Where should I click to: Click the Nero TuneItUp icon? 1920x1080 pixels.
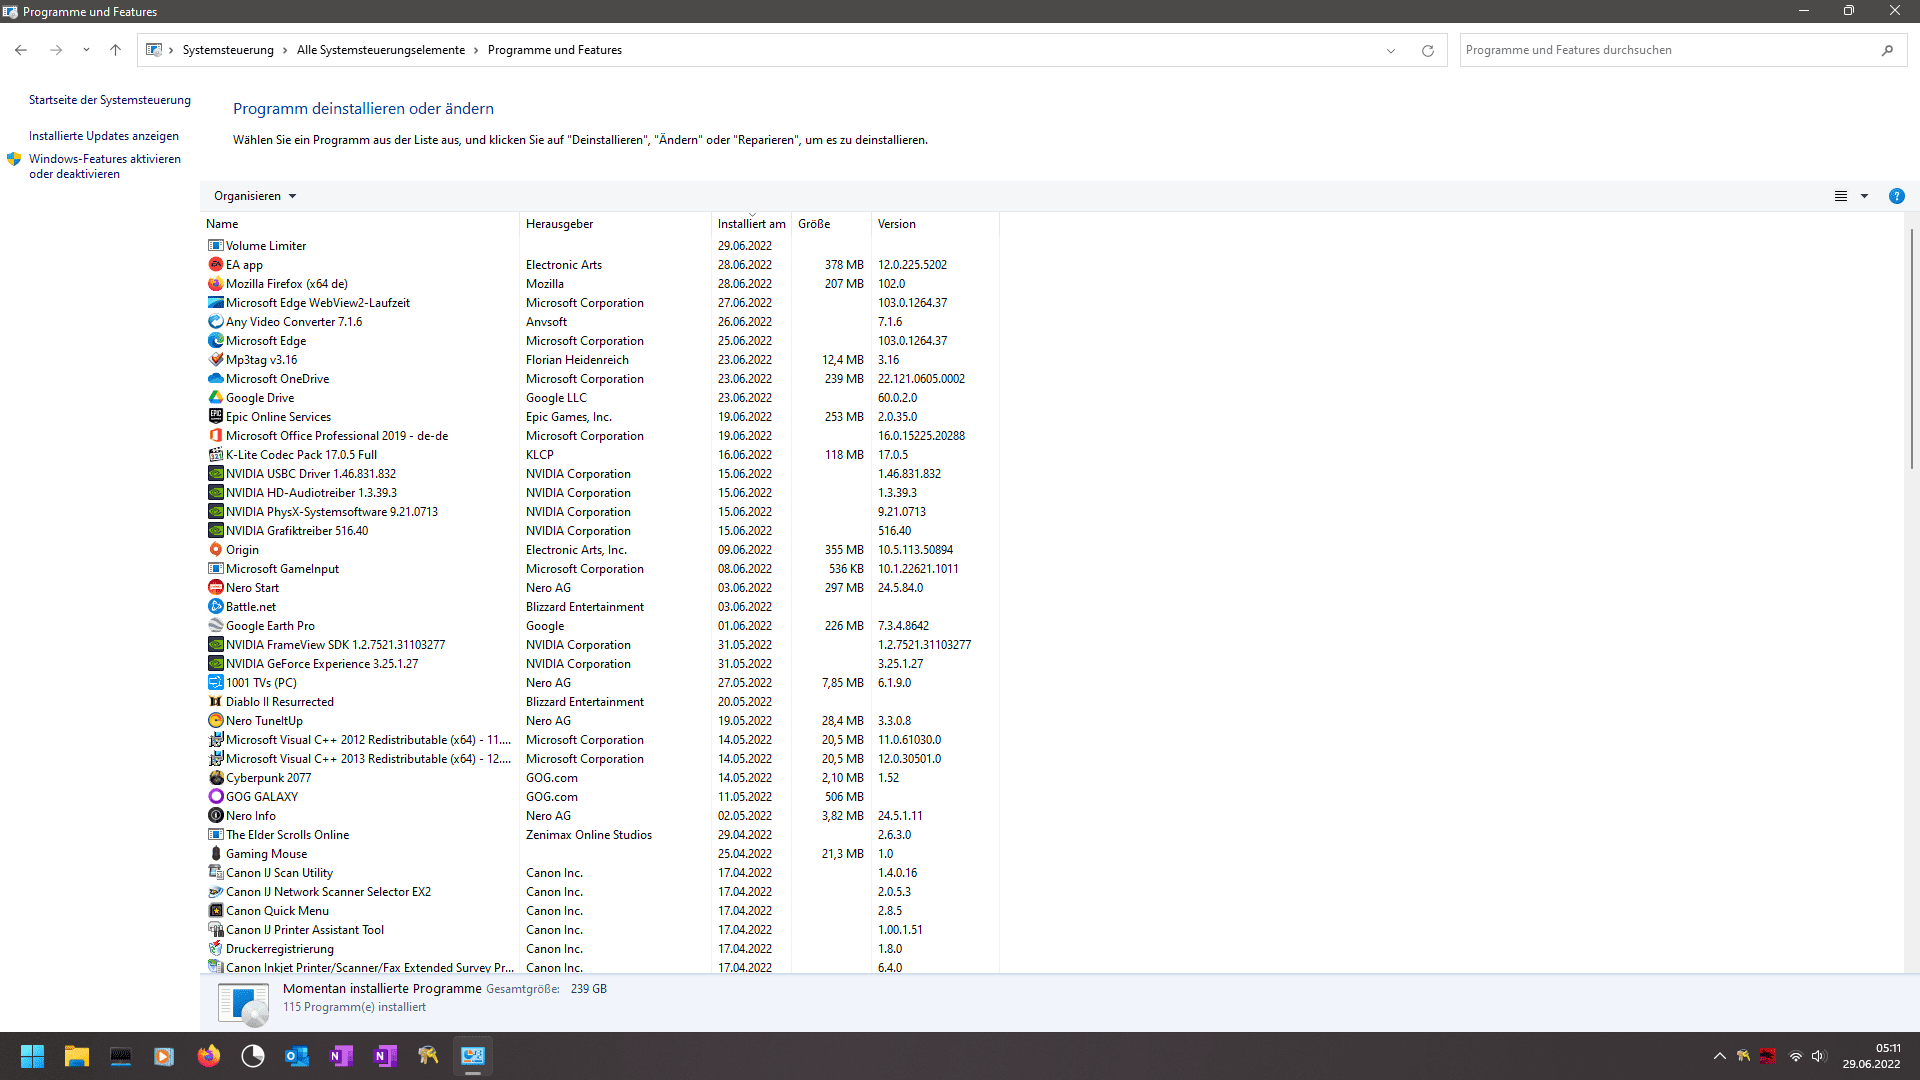click(x=215, y=721)
